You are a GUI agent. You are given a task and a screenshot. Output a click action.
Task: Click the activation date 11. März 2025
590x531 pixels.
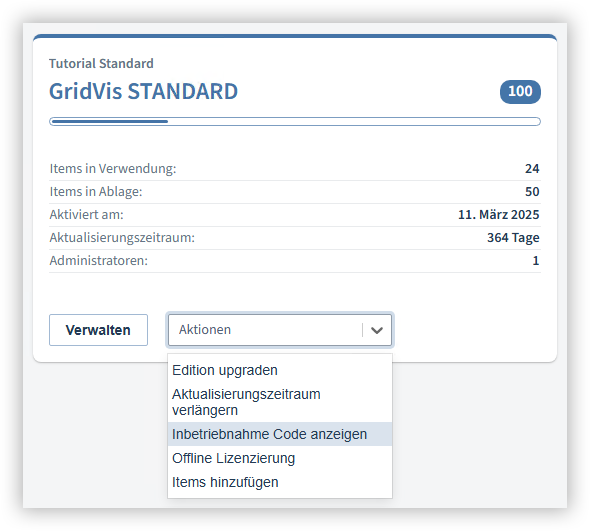coord(499,215)
